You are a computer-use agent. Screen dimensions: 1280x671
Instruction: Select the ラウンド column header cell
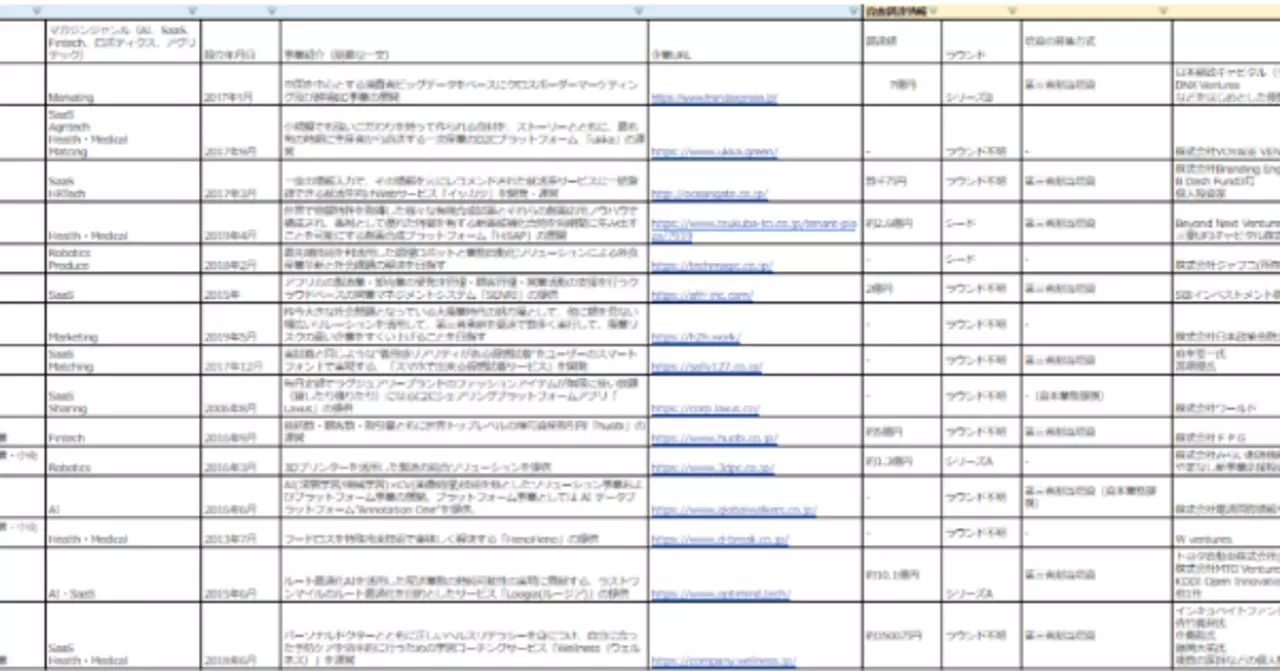[x=980, y=42]
